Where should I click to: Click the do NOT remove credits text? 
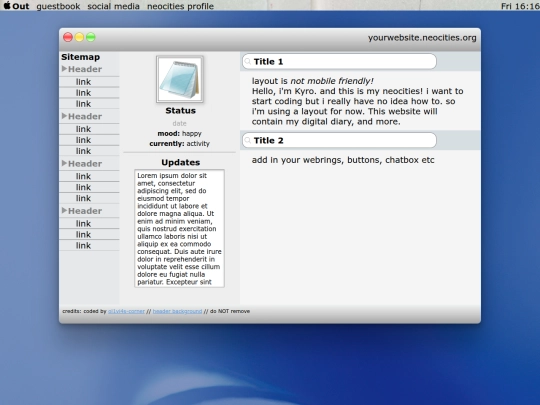[230, 311]
